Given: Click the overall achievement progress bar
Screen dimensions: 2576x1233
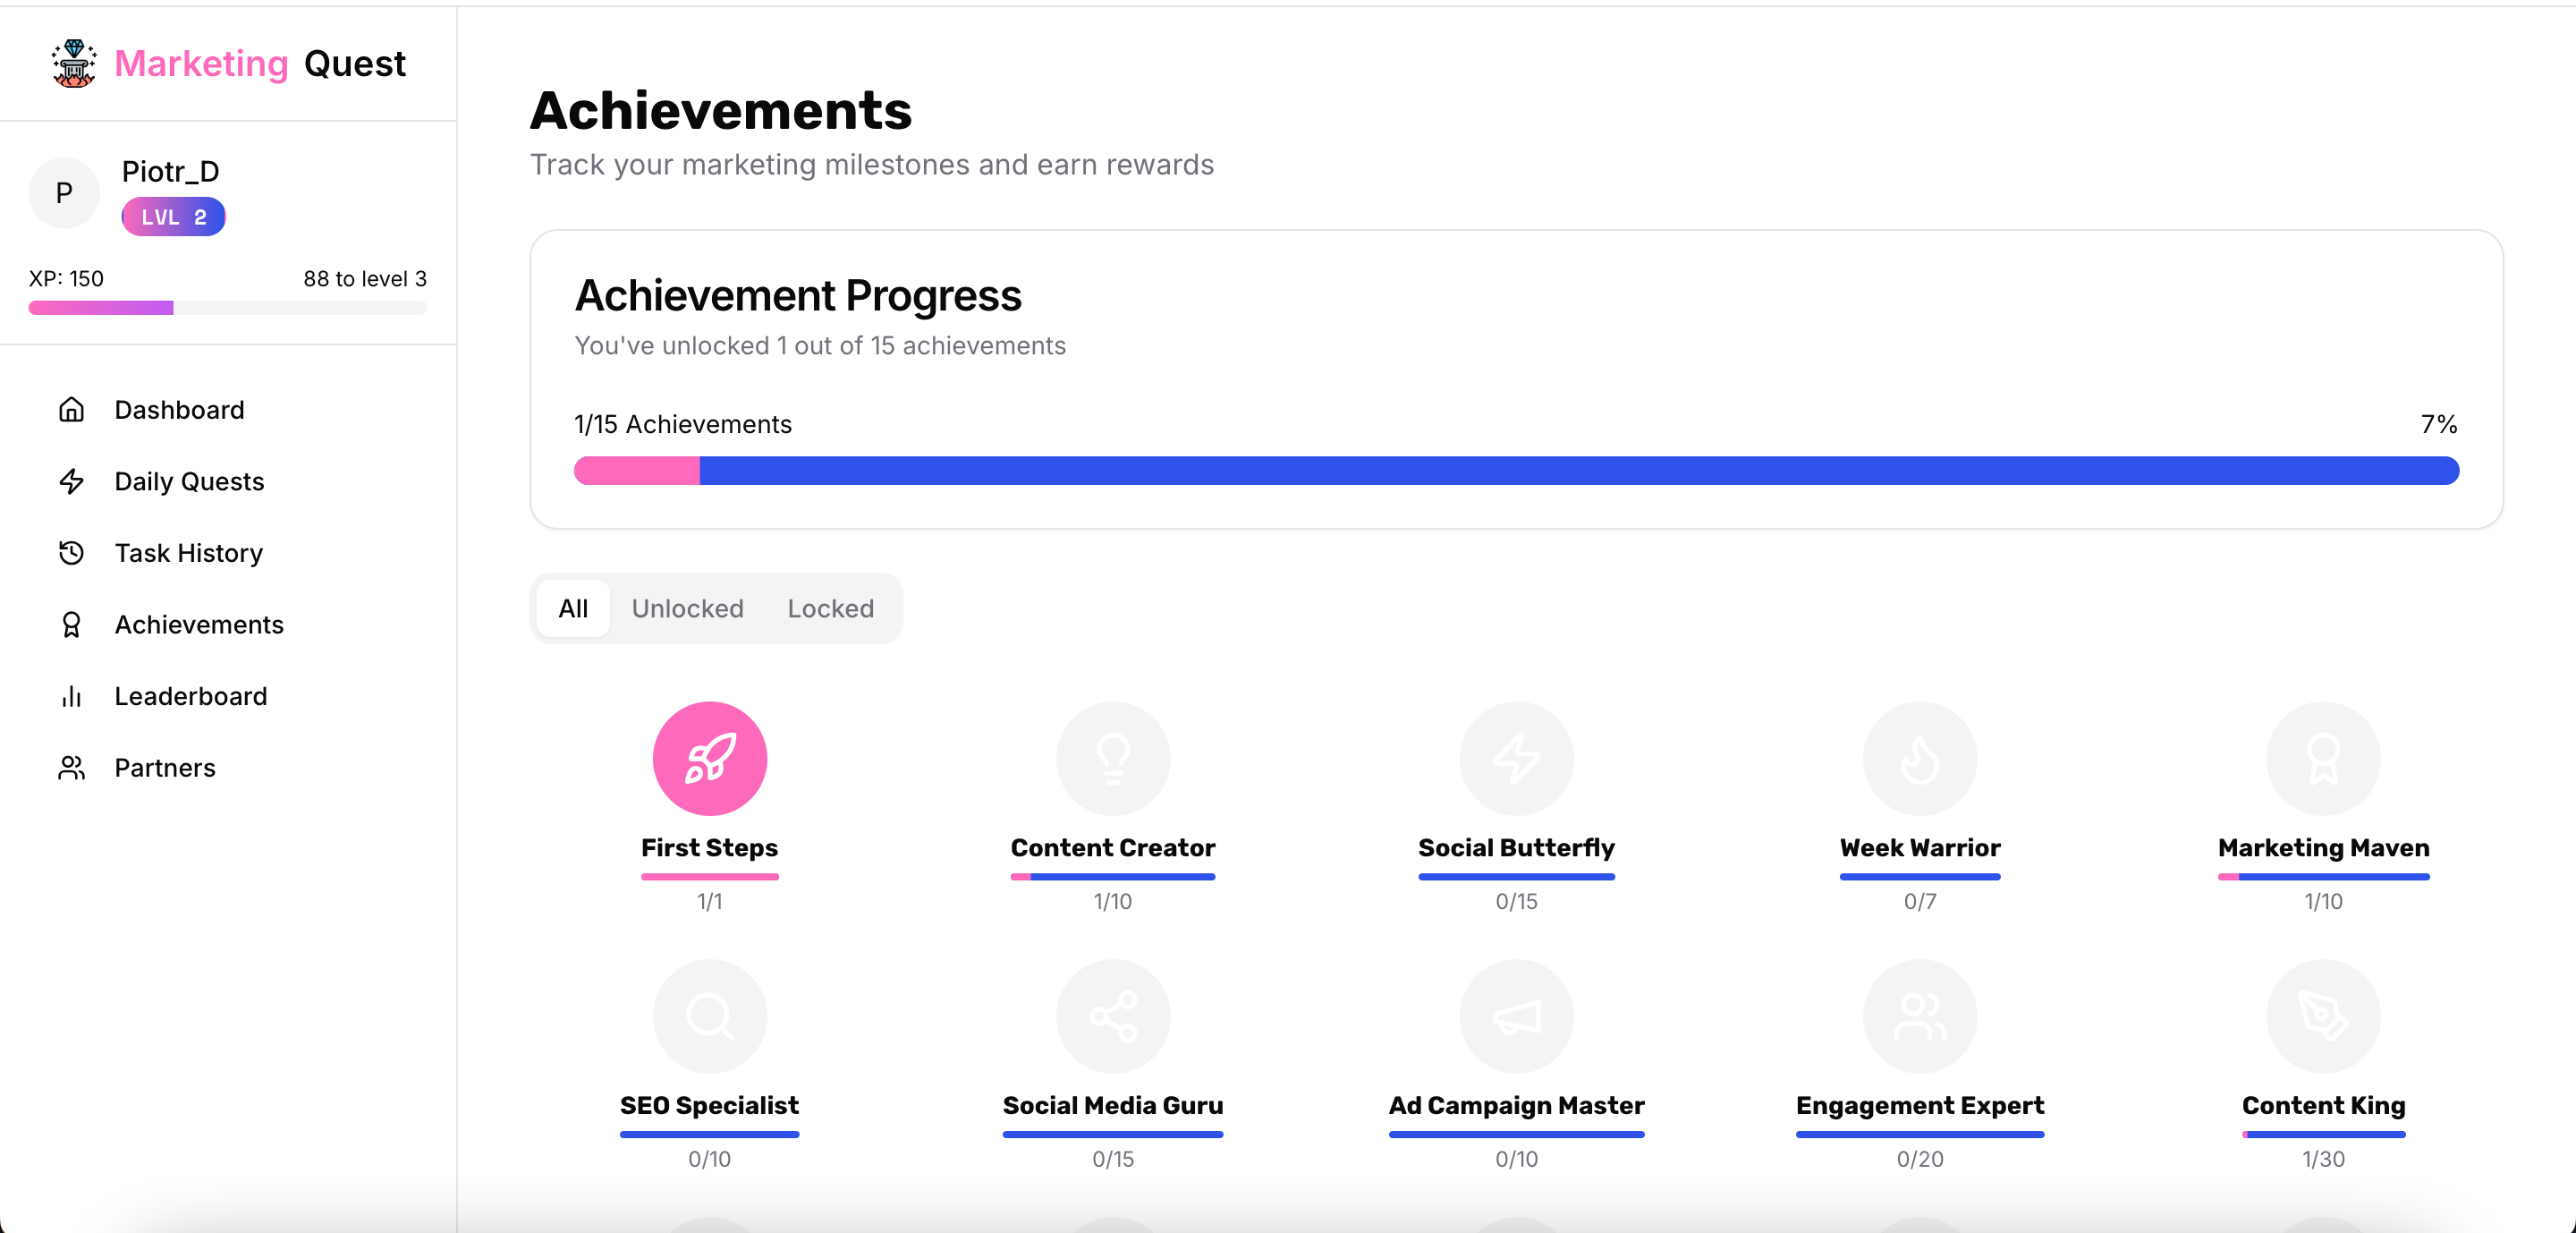Looking at the screenshot, I should point(1516,470).
